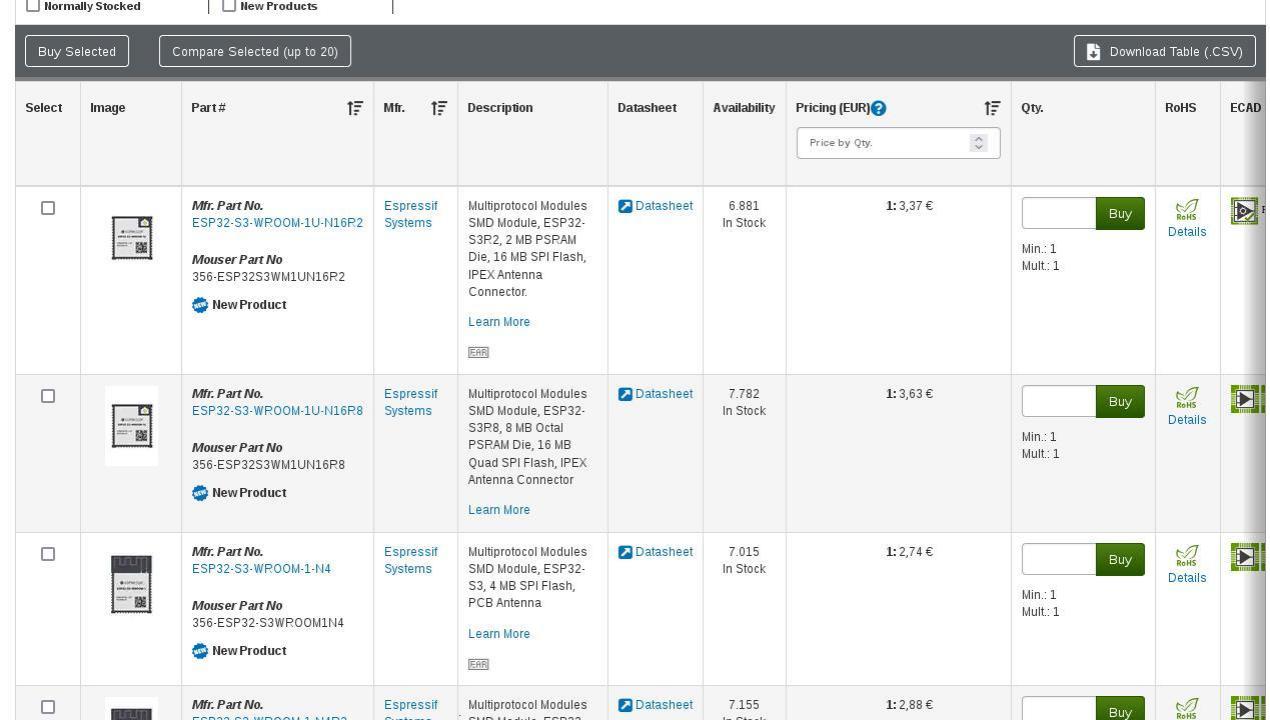The height and width of the screenshot is (720, 1270).
Task: Click Learn More for ESP32-S3-WROOM-1U-N16R2
Action: pyautogui.click(x=499, y=322)
